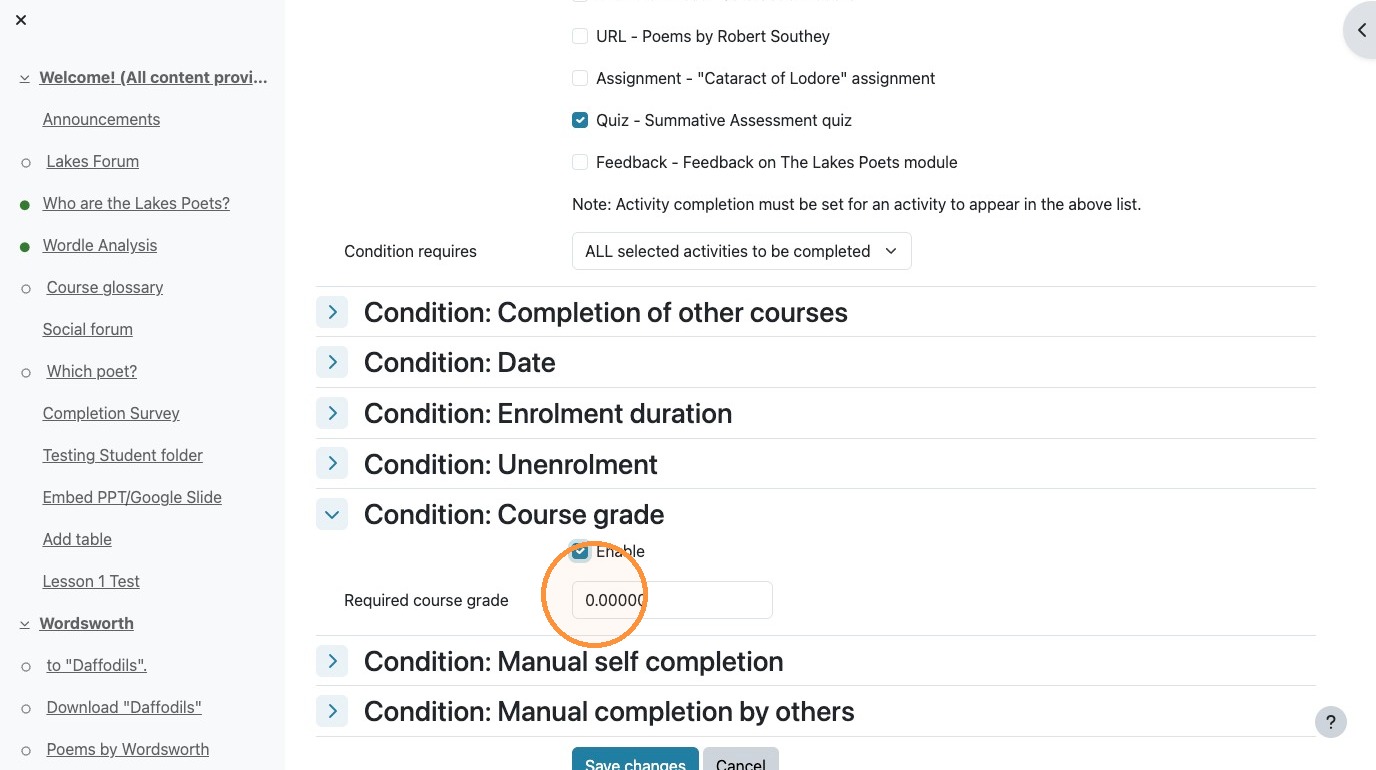The height and width of the screenshot is (770, 1376).
Task: Click completion circle beside Which poet?
Action: [x=26, y=372]
